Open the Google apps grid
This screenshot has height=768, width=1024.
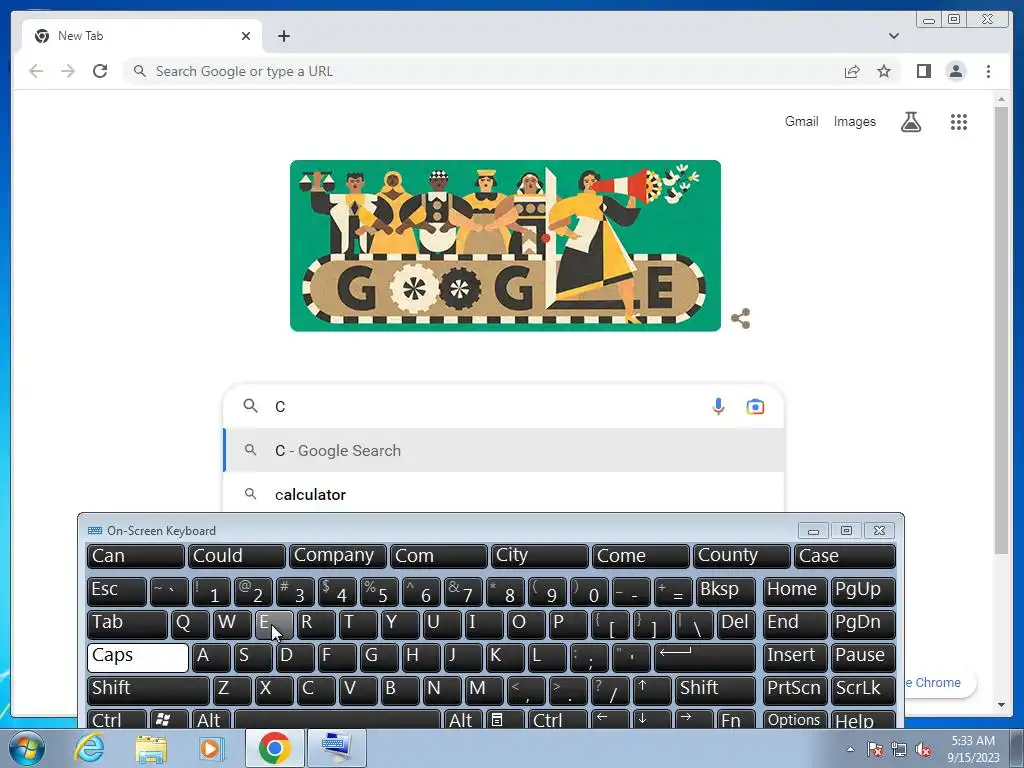click(959, 121)
